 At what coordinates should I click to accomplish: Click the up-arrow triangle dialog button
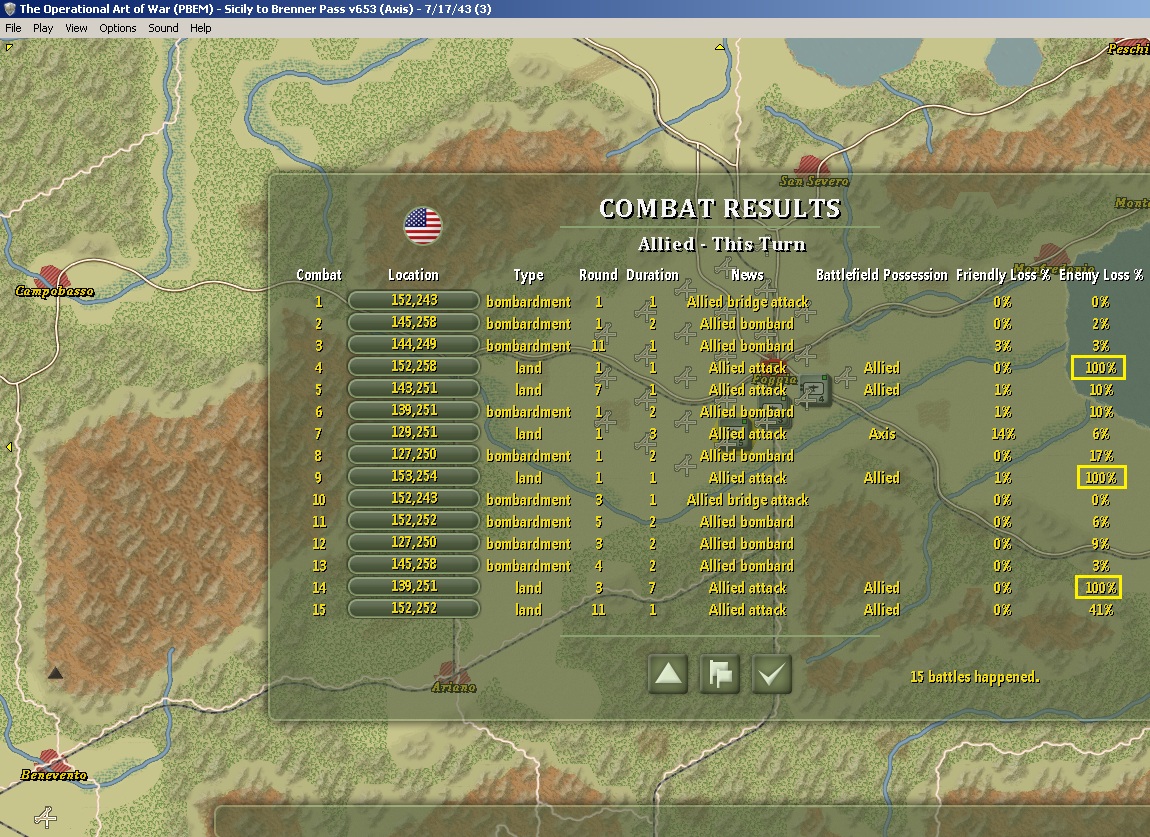[x=668, y=673]
